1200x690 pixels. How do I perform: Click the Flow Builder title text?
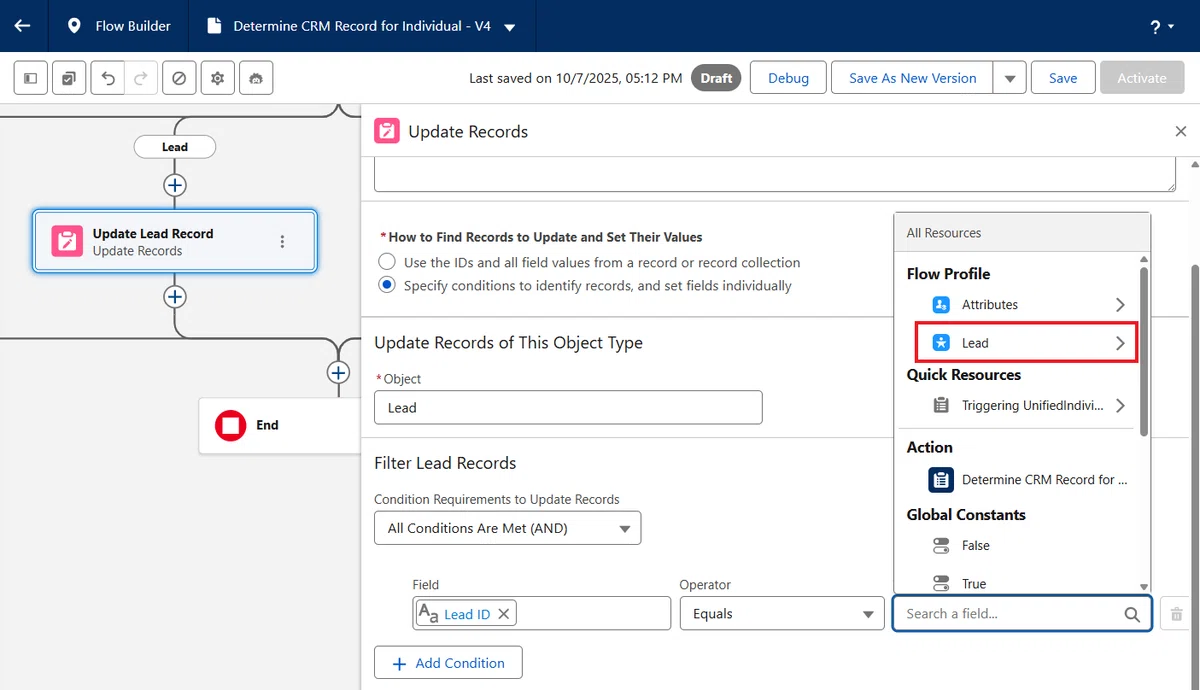(x=133, y=26)
